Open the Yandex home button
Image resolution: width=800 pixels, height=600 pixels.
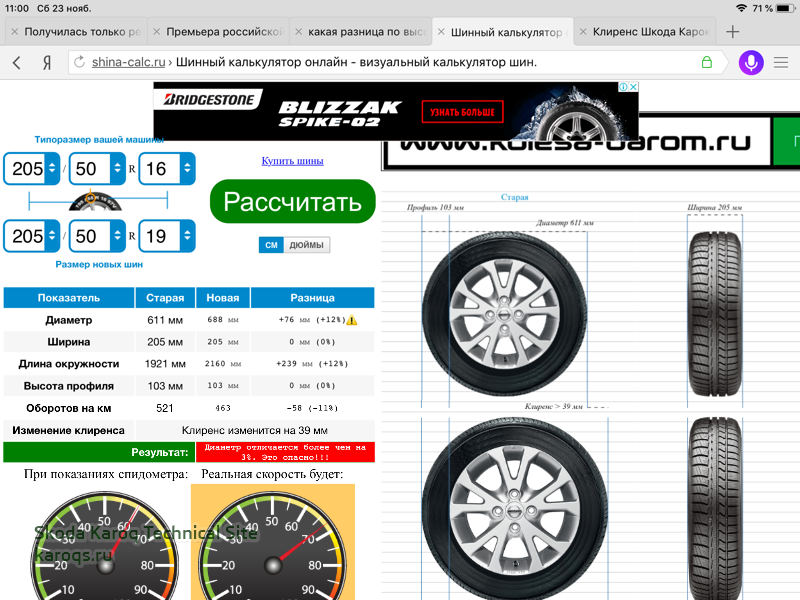click(47, 63)
